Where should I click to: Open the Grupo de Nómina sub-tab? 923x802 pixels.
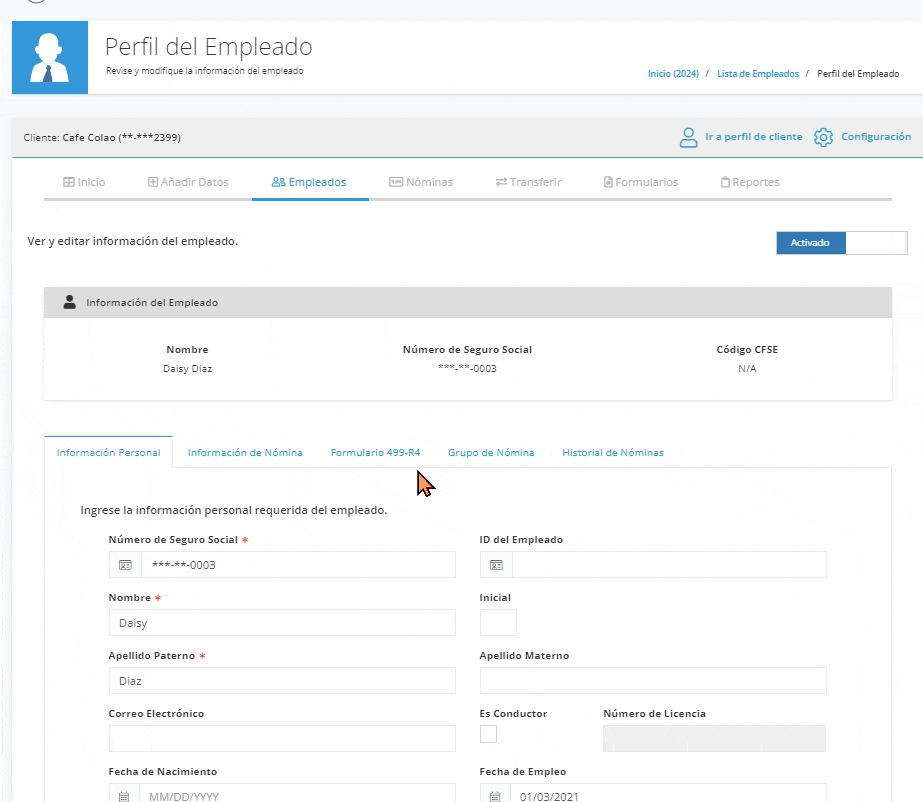[491, 452]
